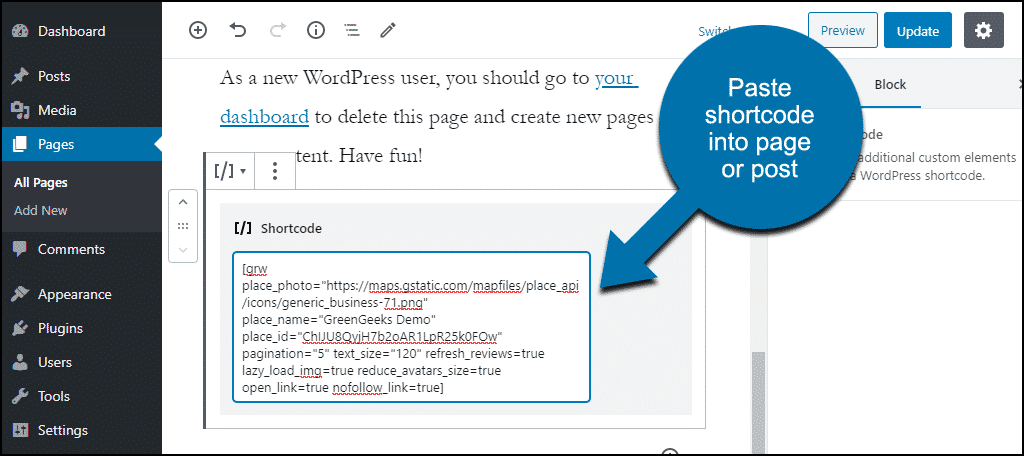Screen dimensions: 1024x456
Task: Click the Add block plus icon
Action: 198,30
